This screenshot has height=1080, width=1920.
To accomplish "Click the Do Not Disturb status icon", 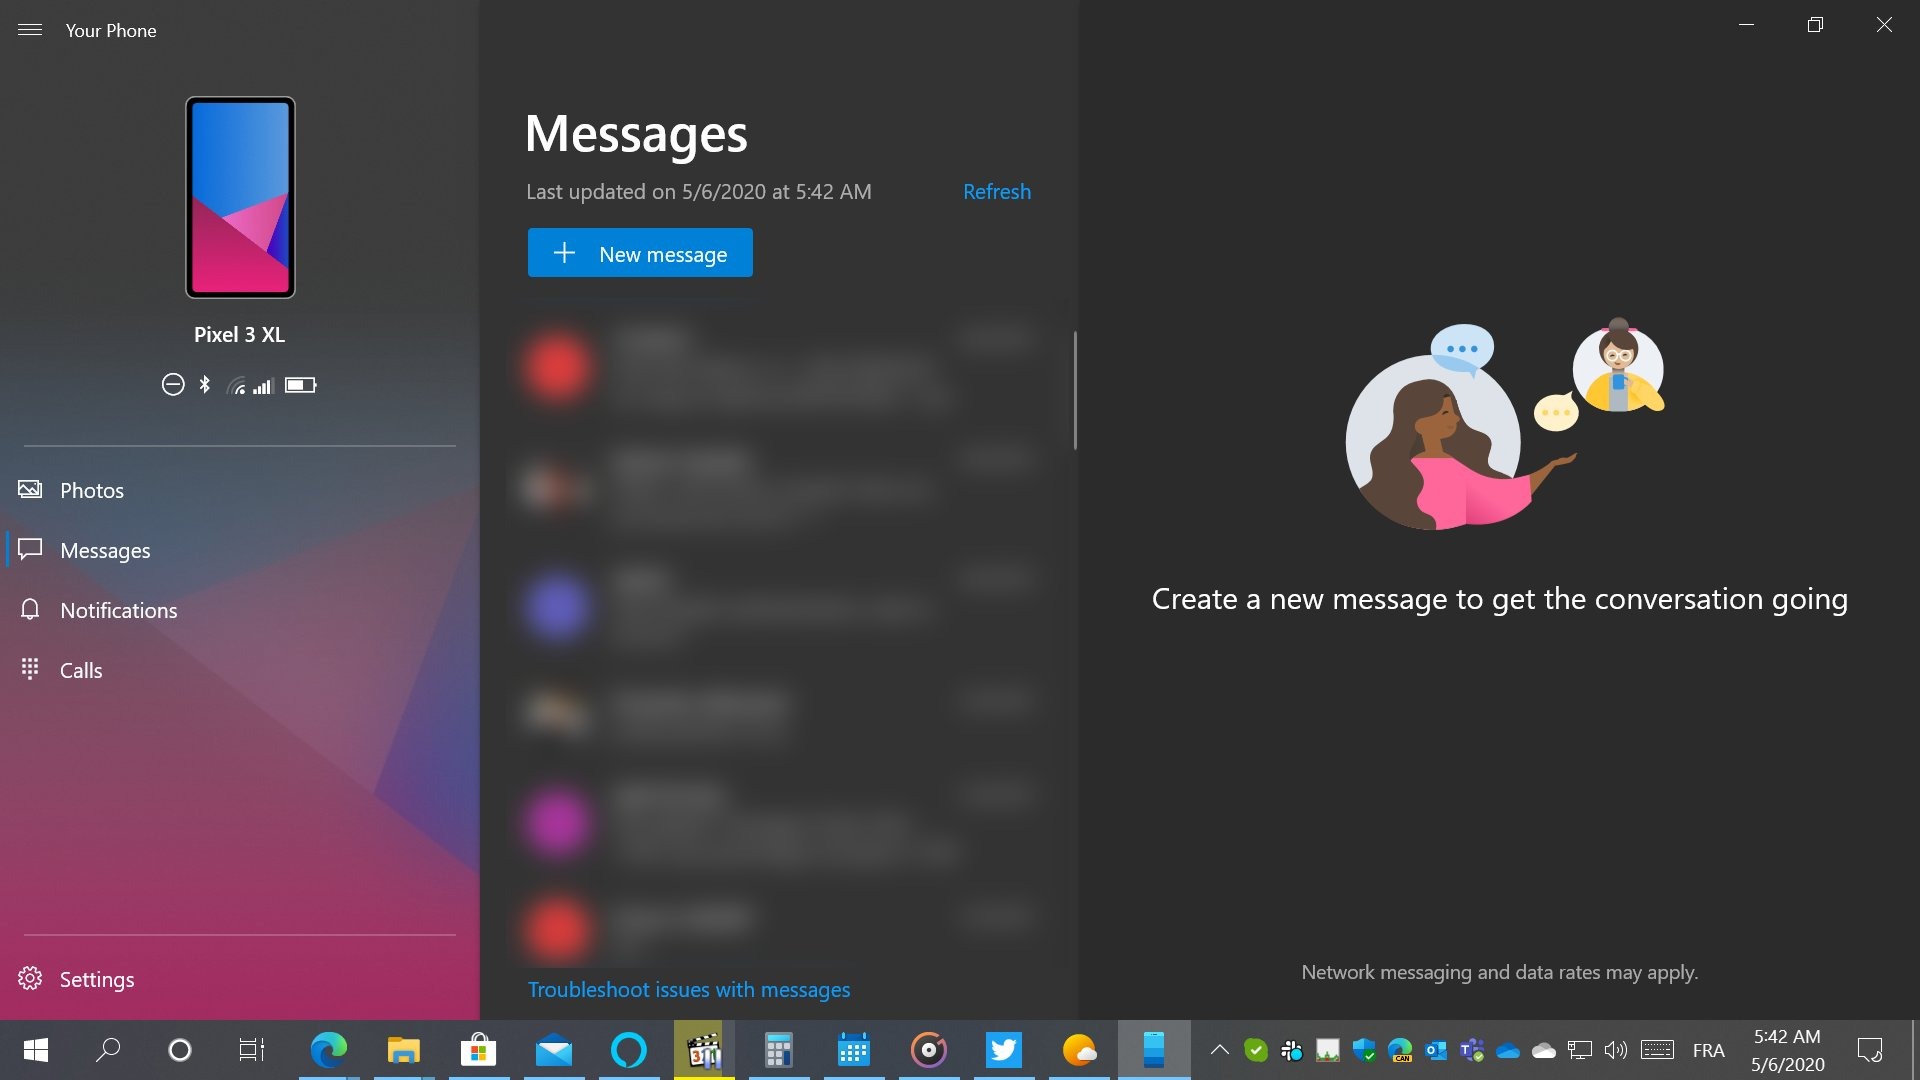I will point(173,385).
